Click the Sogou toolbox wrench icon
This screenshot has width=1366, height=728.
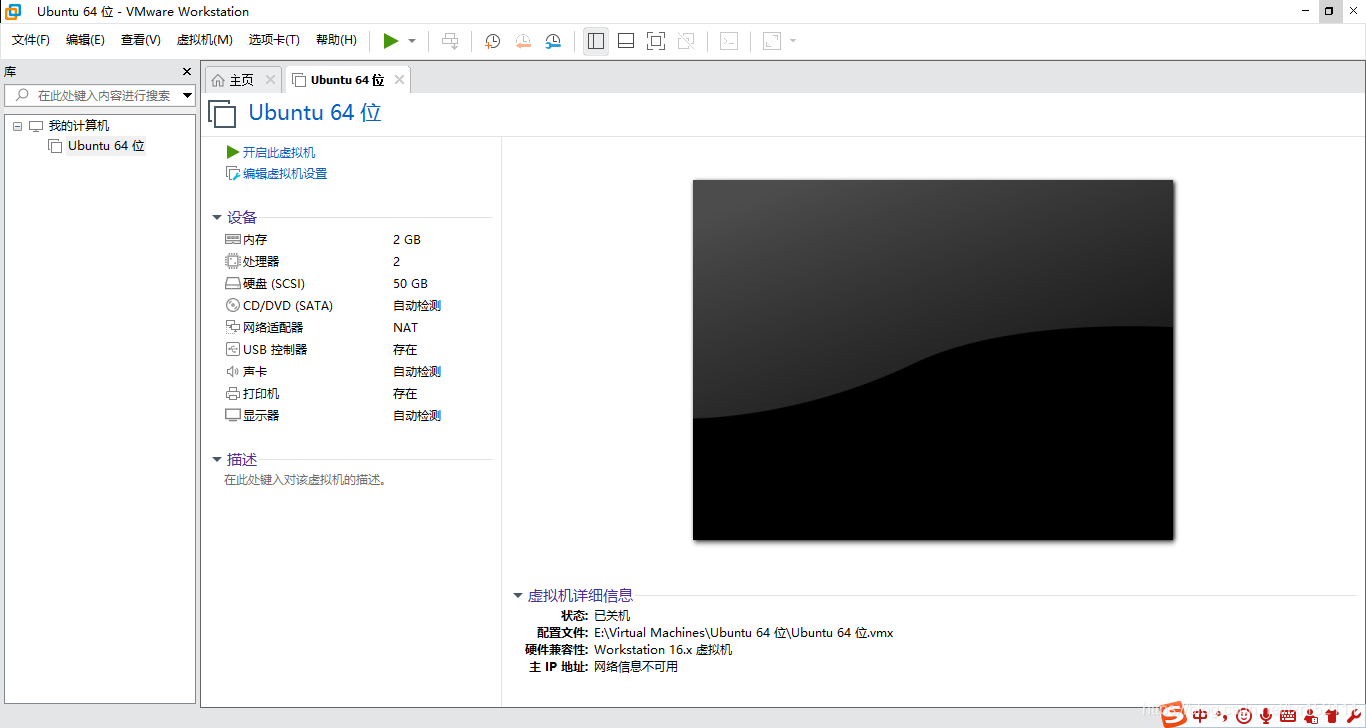click(x=1353, y=716)
